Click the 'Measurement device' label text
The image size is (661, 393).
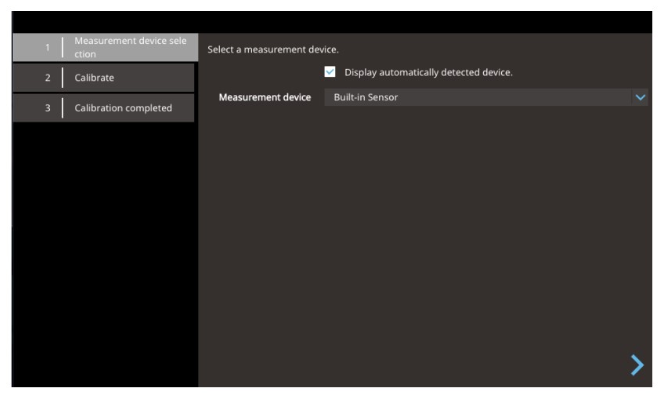point(265,97)
